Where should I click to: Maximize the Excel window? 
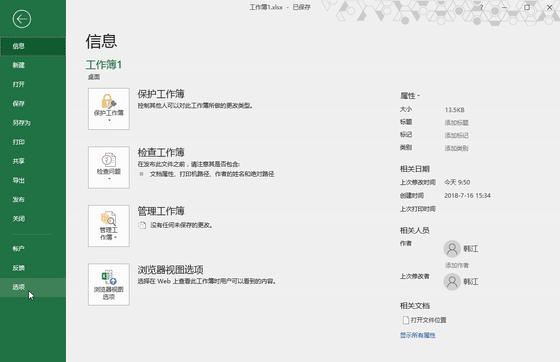coord(527,7)
